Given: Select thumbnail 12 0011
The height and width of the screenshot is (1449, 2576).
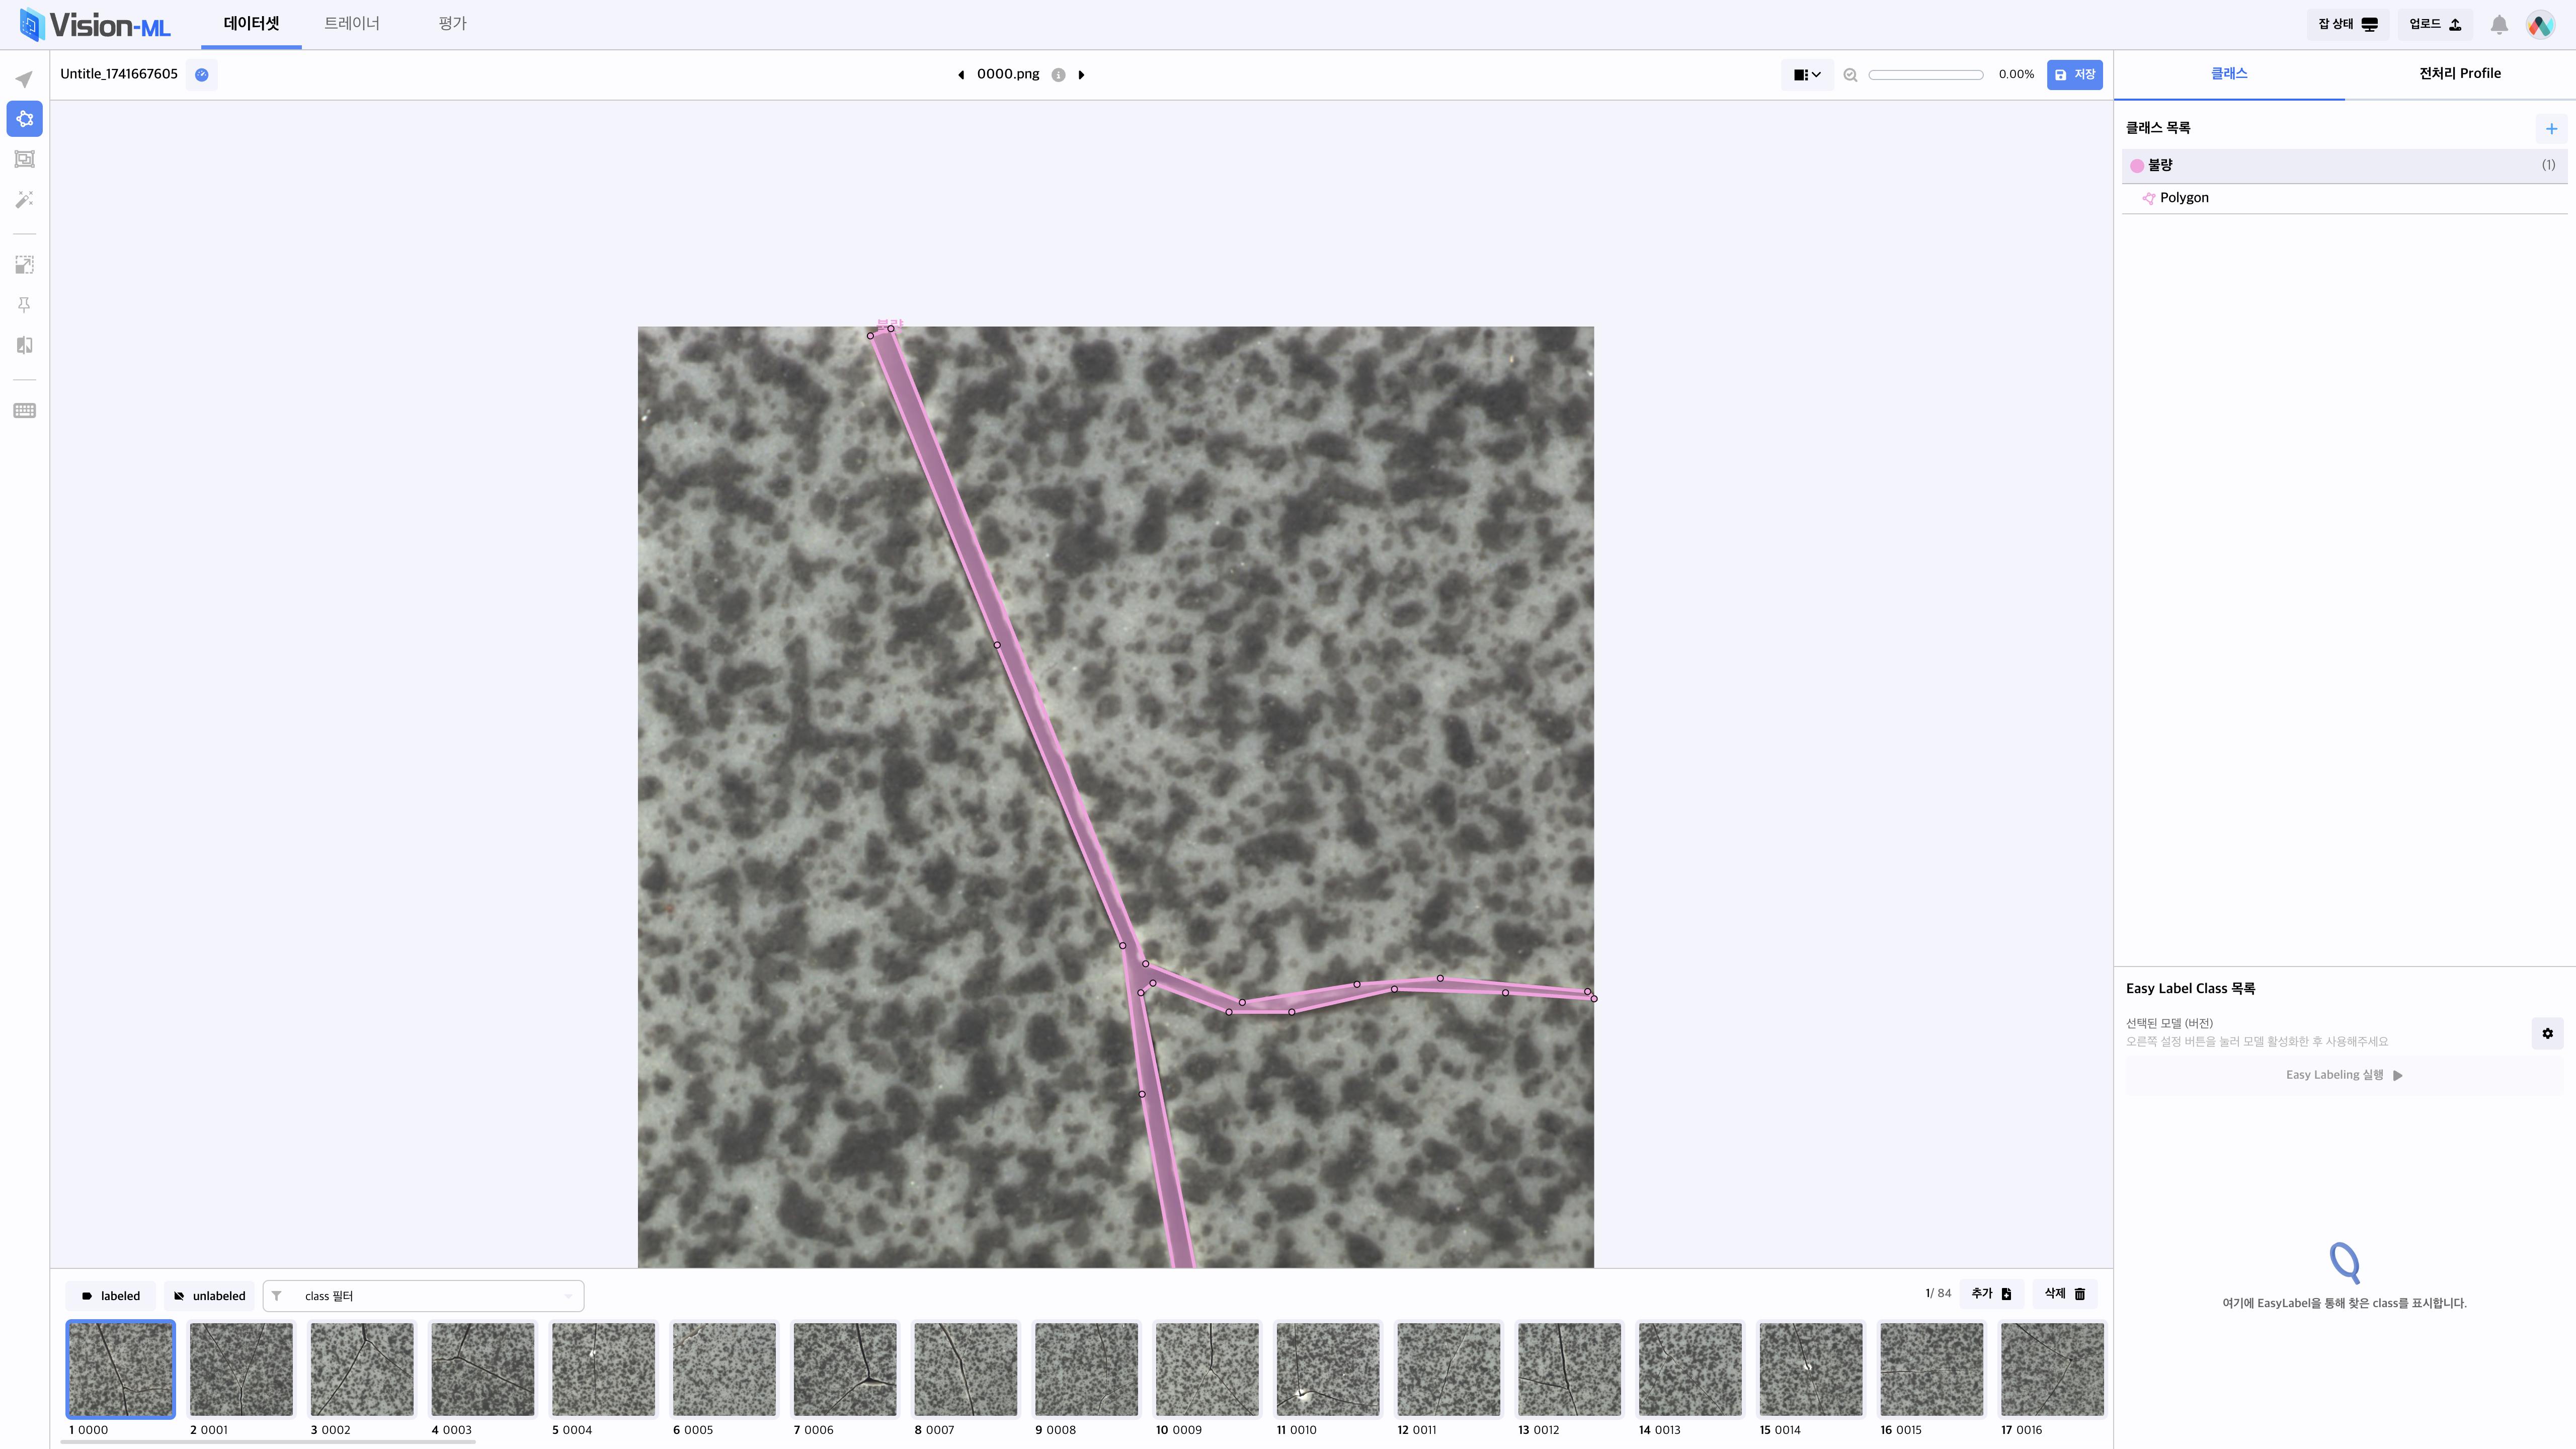Looking at the screenshot, I should click(x=1449, y=1369).
